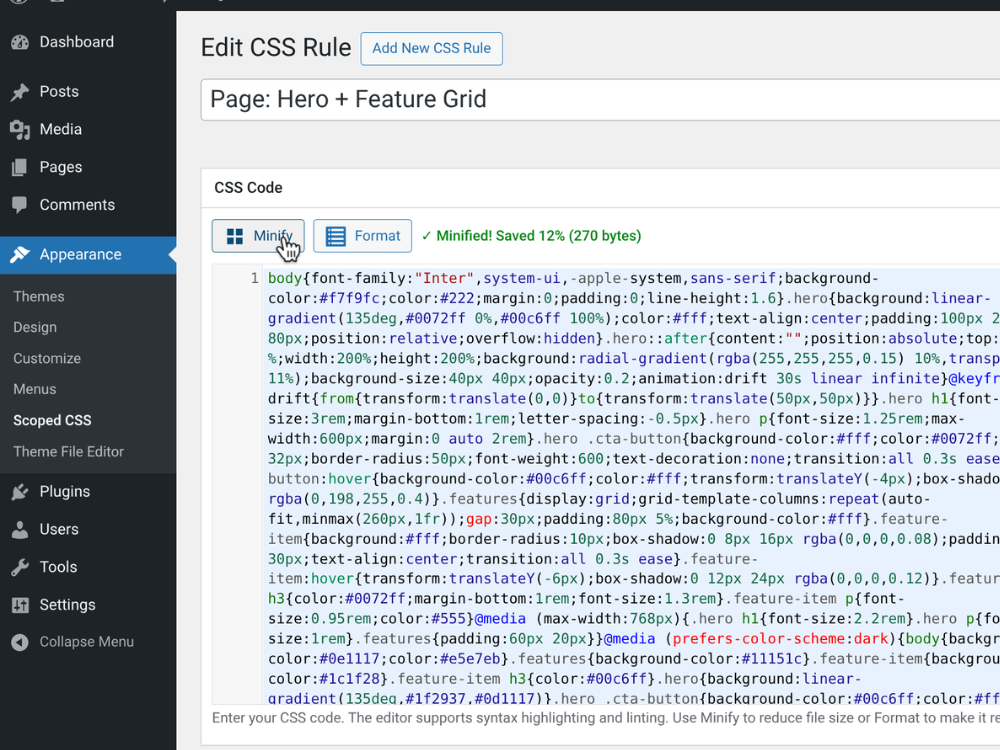The width and height of the screenshot is (1000, 750).
Task: Click inside the CSS code editor
Action: pyautogui.click(x=631, y=485)
